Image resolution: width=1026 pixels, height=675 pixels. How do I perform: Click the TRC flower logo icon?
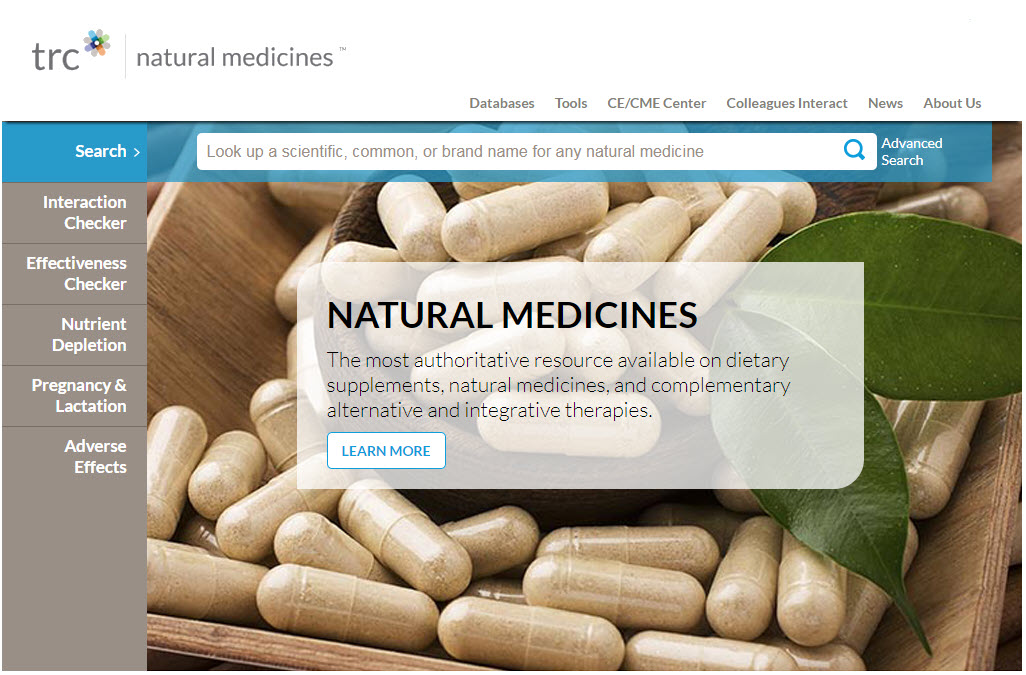point(97,43)
